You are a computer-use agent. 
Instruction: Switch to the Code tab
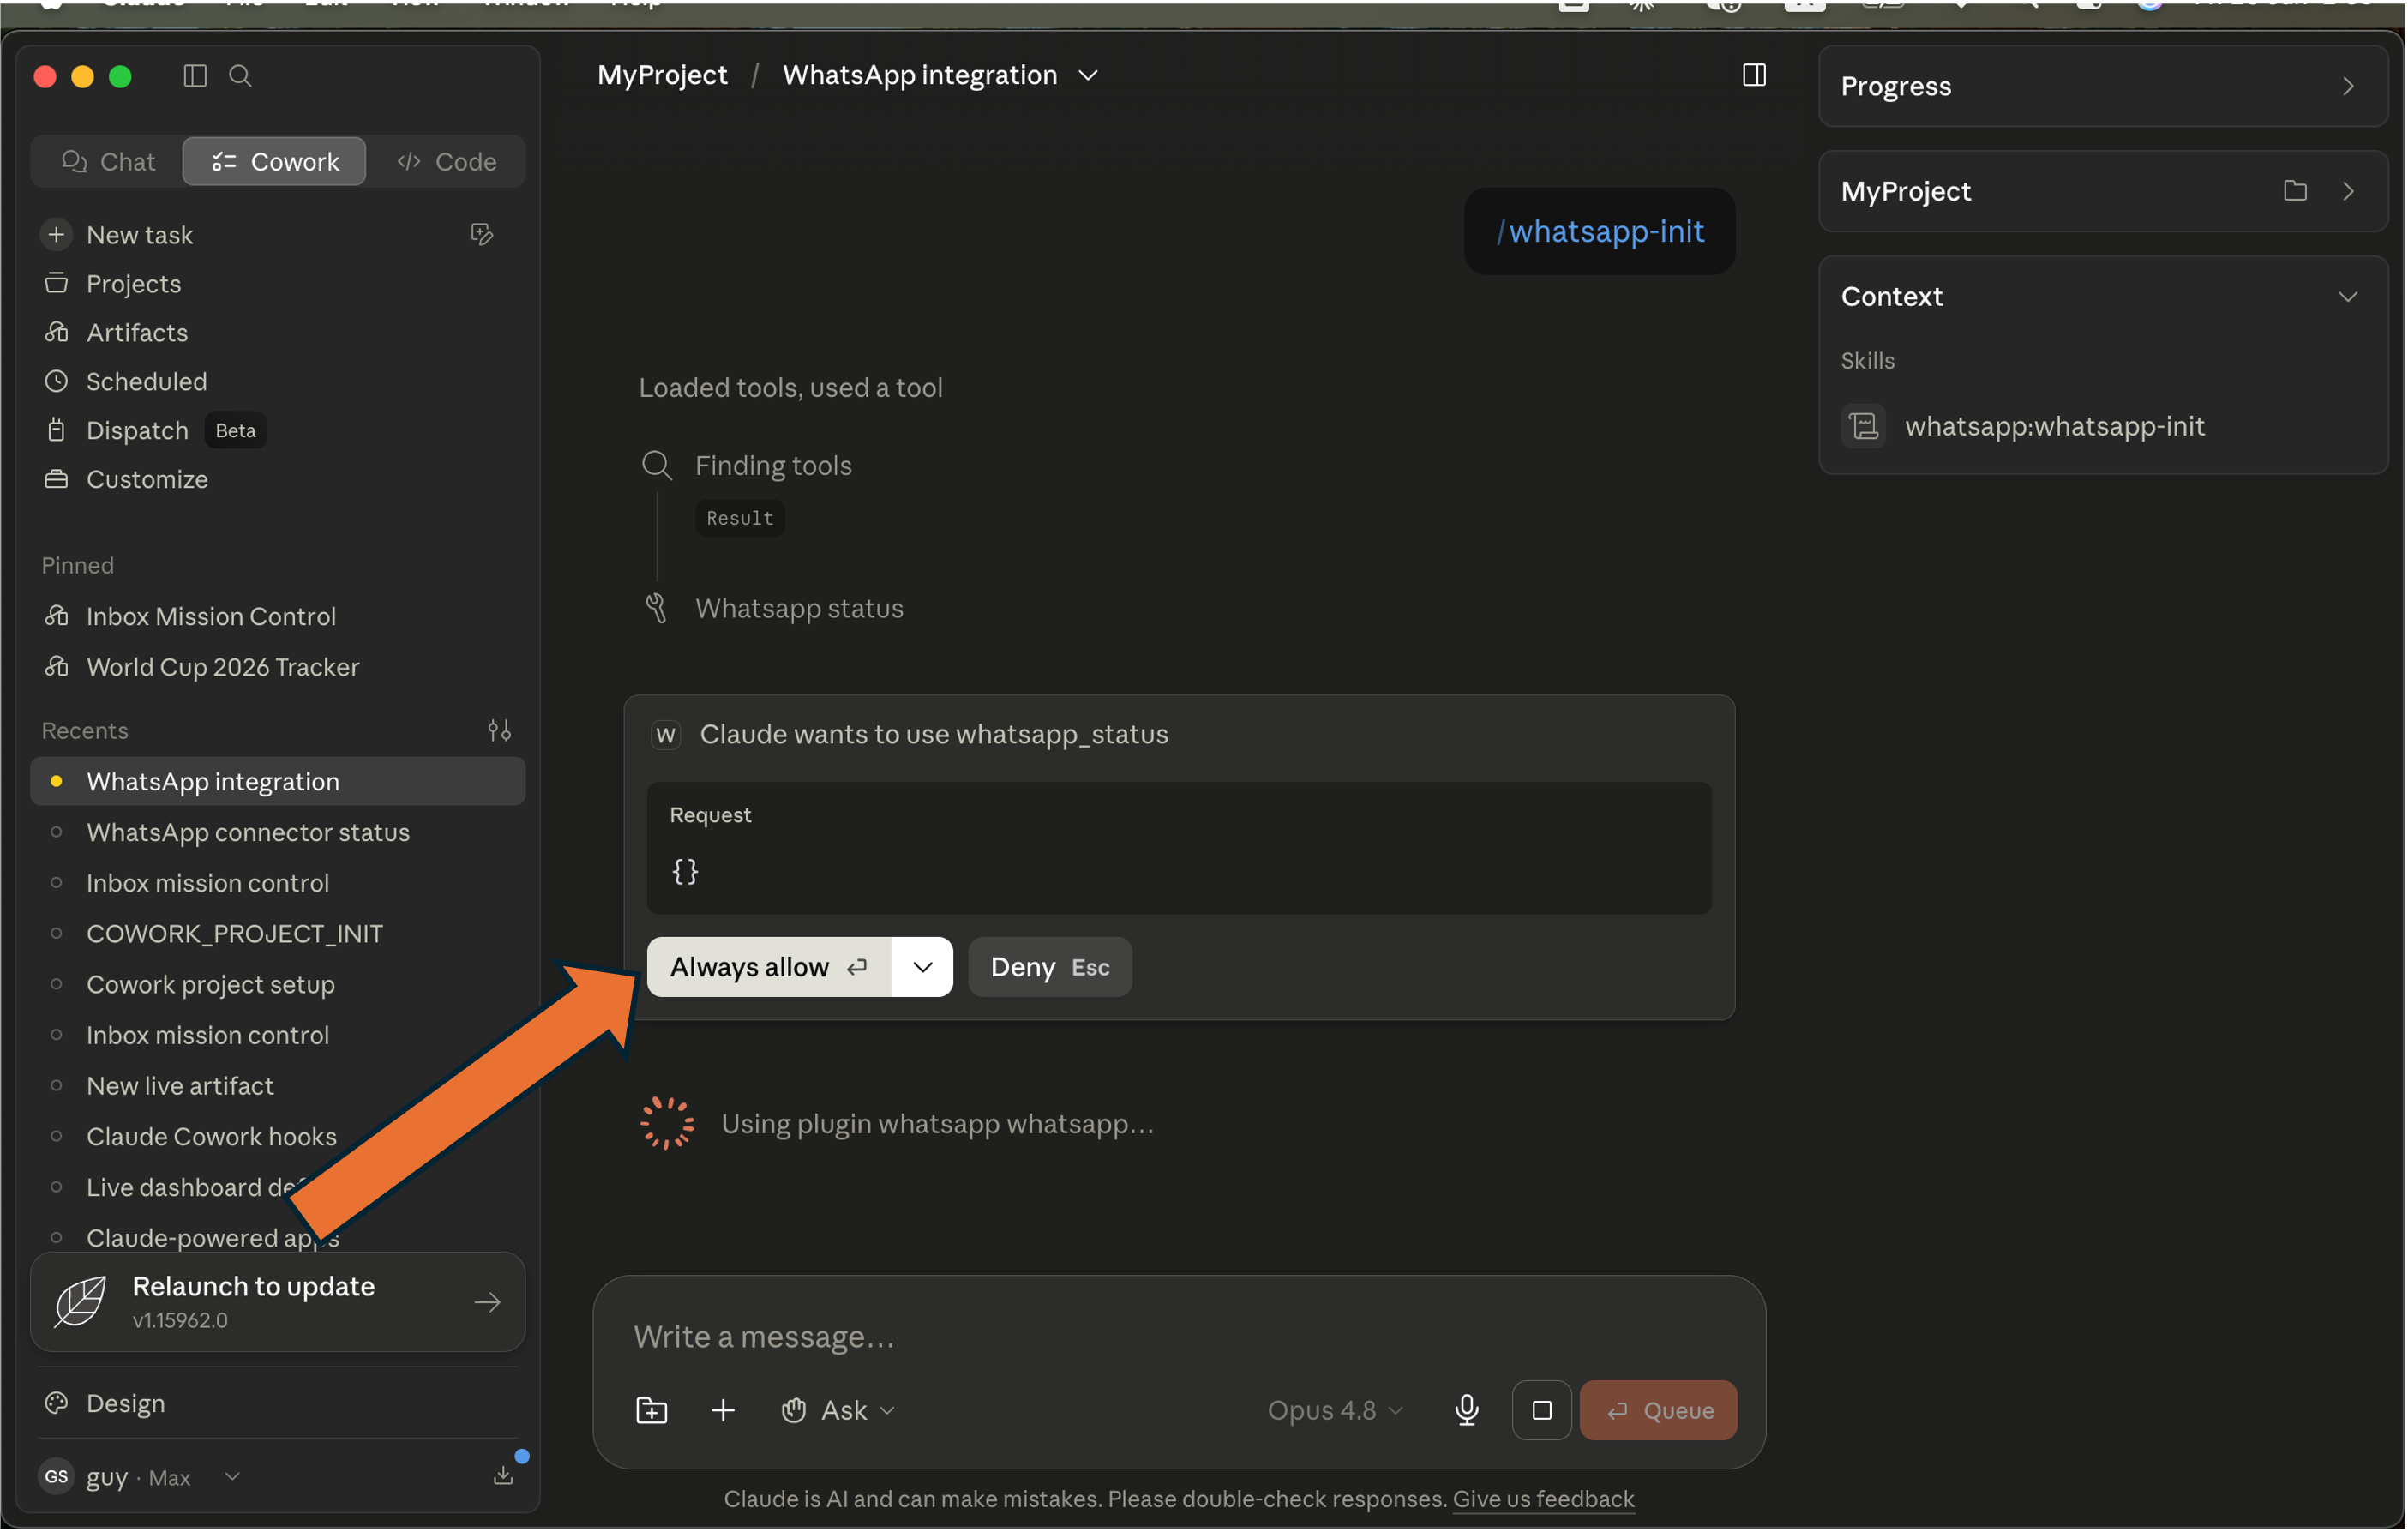(x=447, y=162)
